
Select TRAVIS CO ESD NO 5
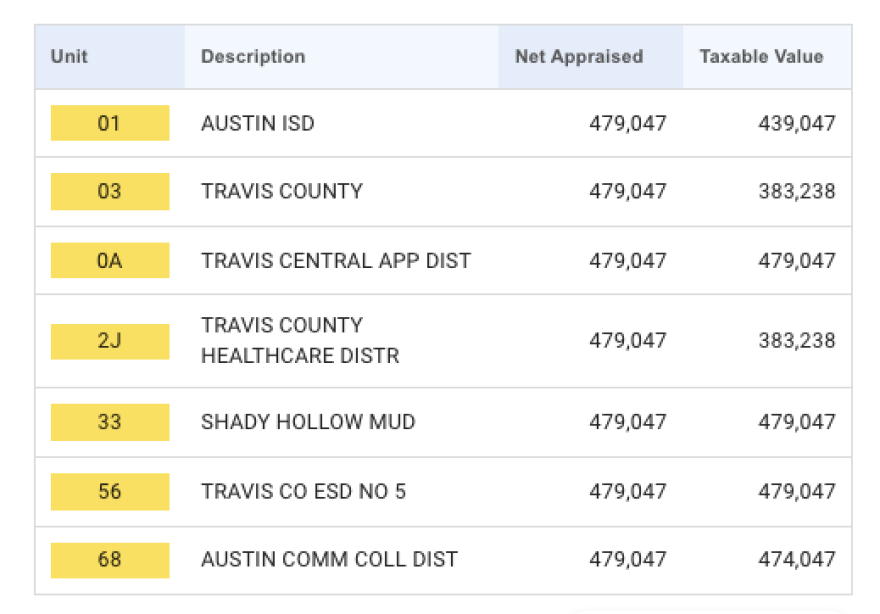coord(304,492)
